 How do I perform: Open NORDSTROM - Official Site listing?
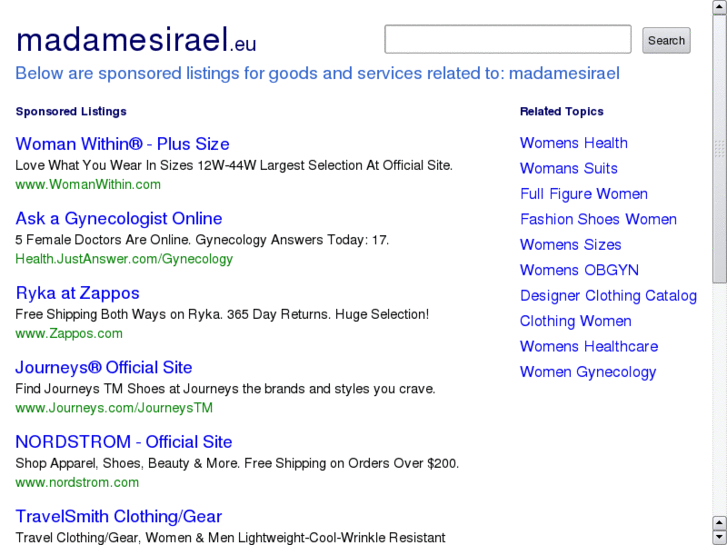tap(124, 442)
